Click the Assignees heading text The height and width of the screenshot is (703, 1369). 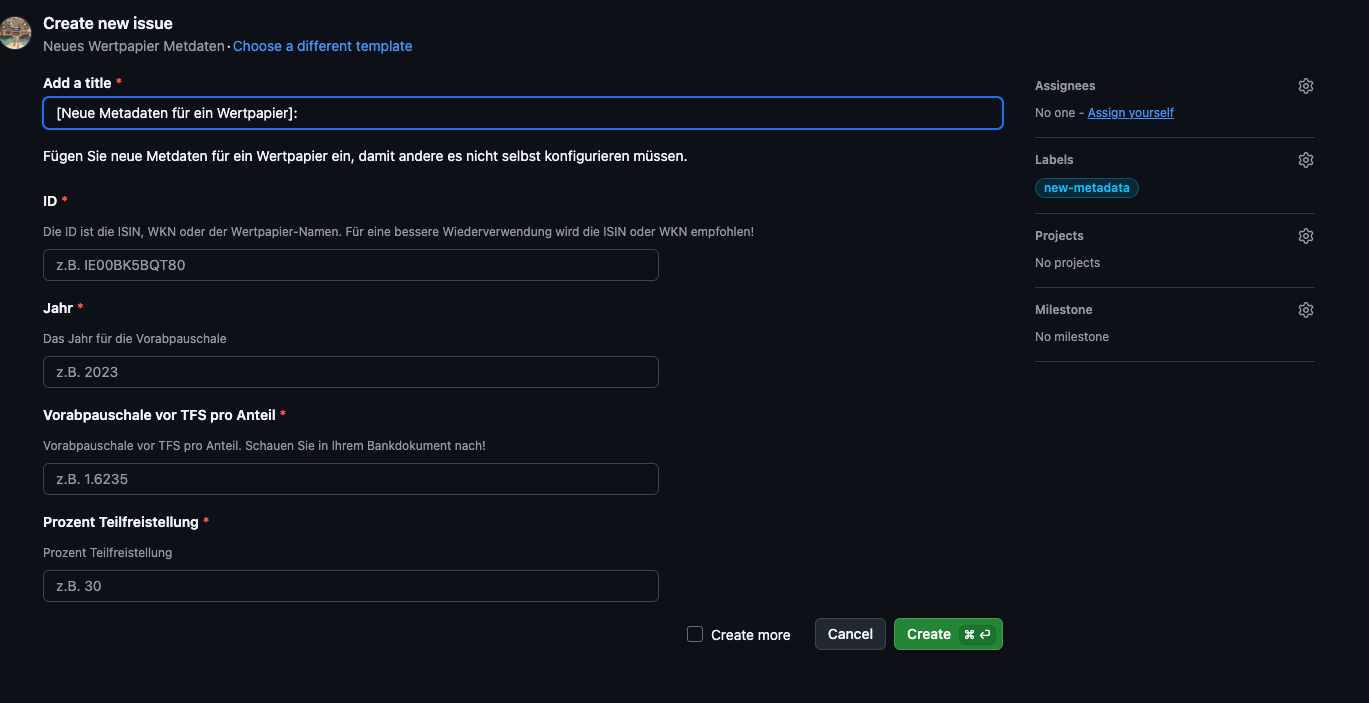click(x=1065, y=86)
